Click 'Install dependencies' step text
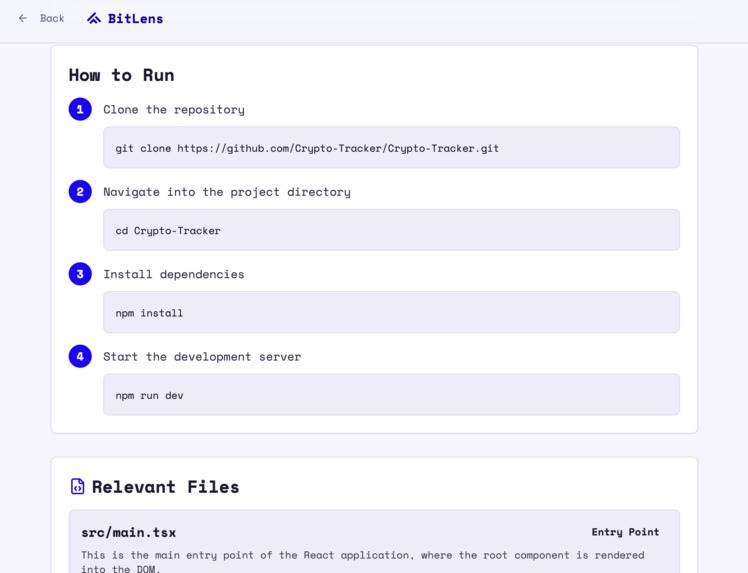748x573 pixels. click(174, 274)
